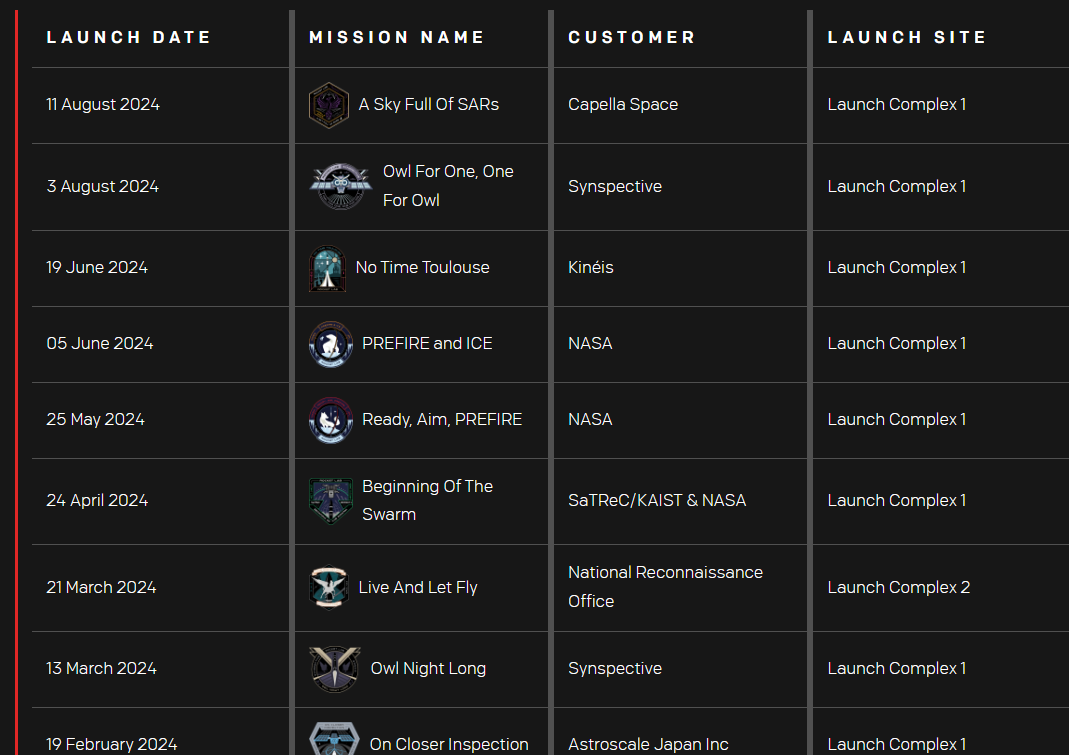Click the Capella Space customer cell
Viewport: 1069px width, 755px height.
coord(623,105)
